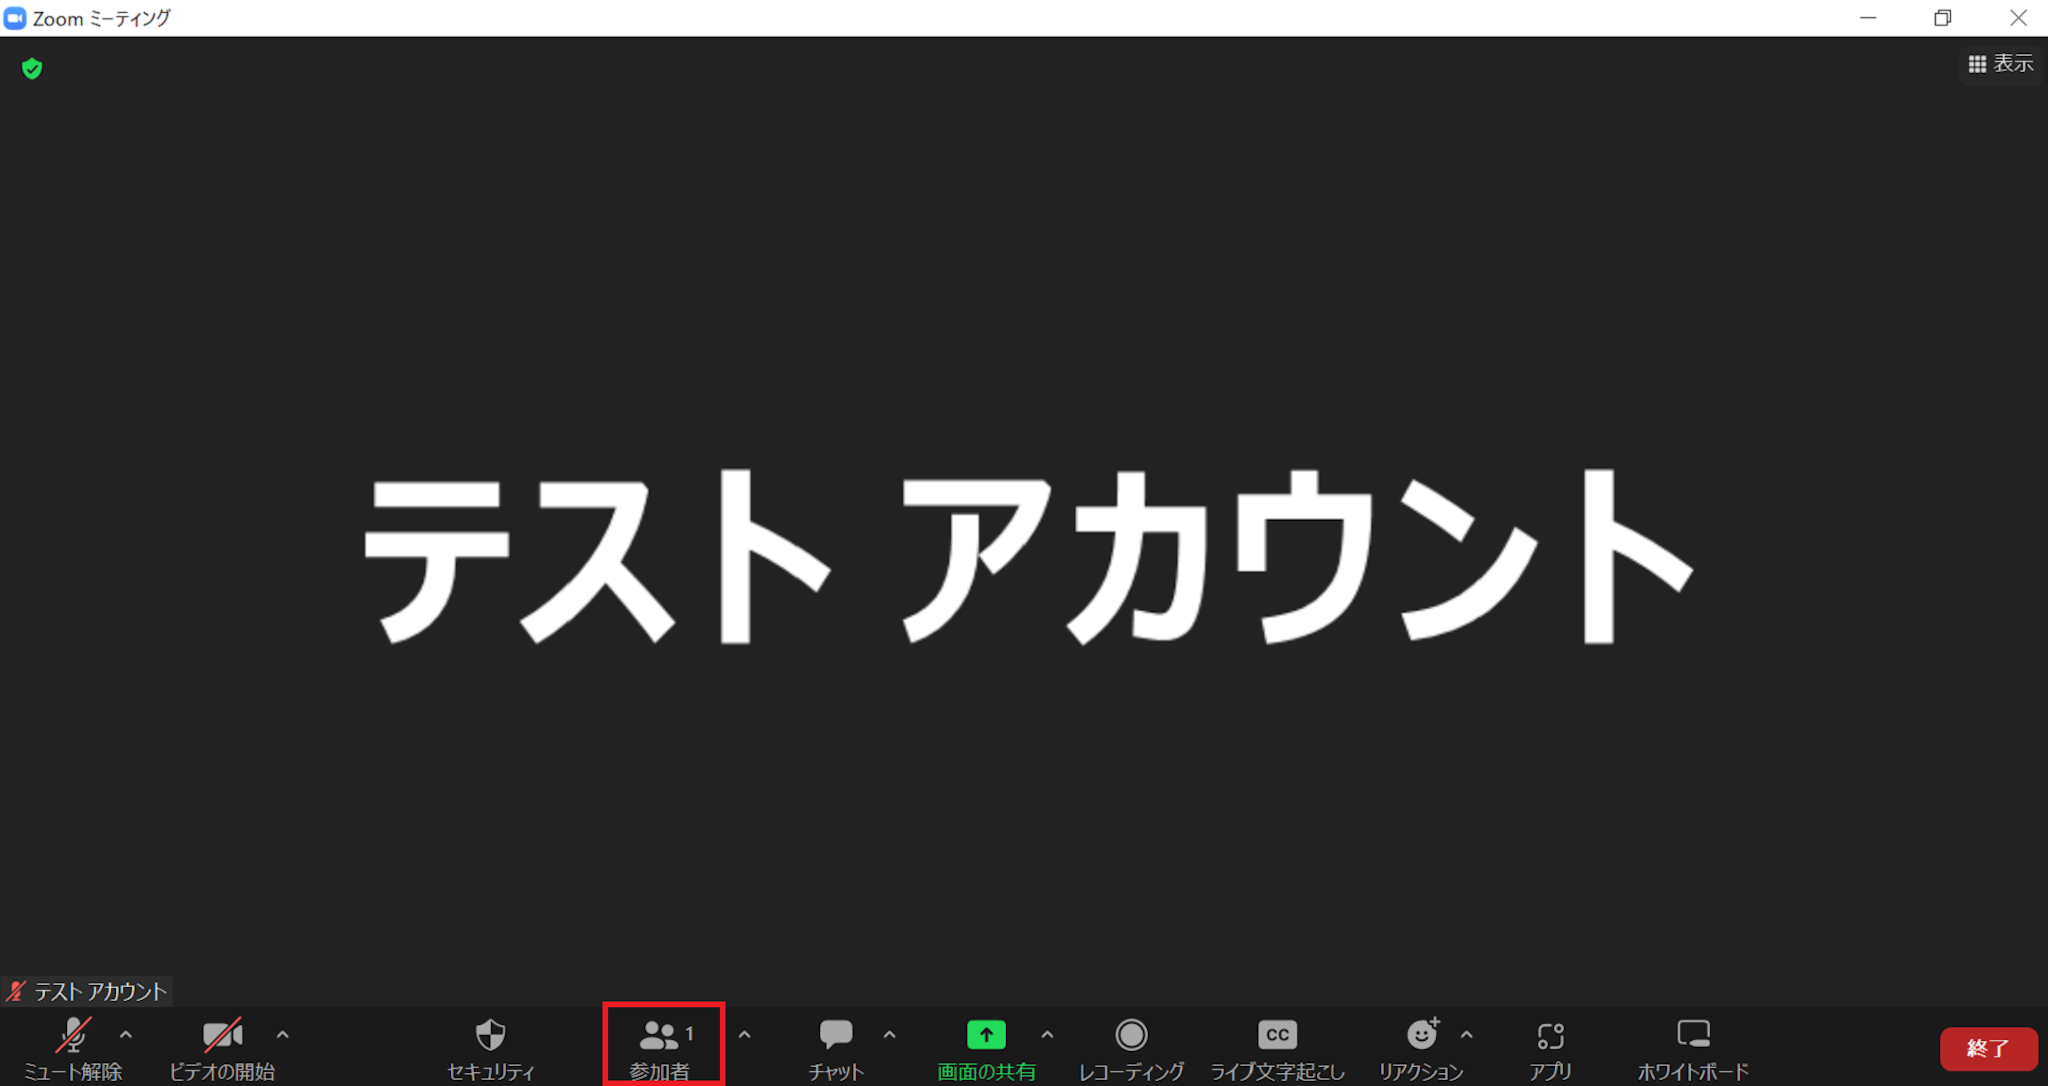2048x1086 pixels.
Task: Start video with camera toggle
Action: tap(222, 1046)
